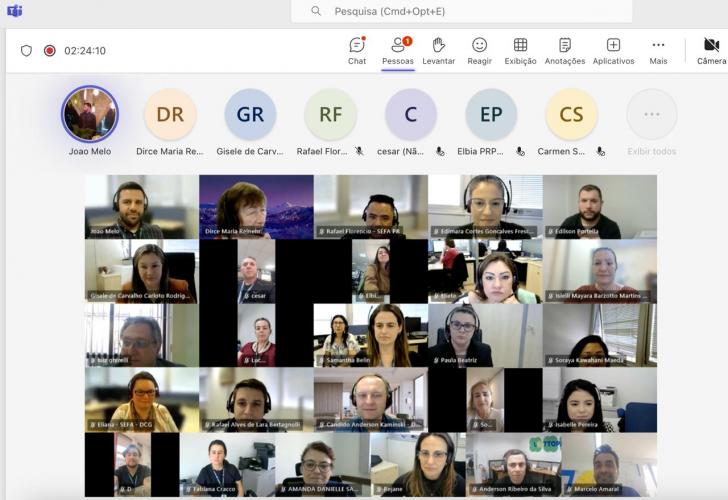Click the red recording indicator
This screenshot has height=500, width=728.
coord(49,51)
